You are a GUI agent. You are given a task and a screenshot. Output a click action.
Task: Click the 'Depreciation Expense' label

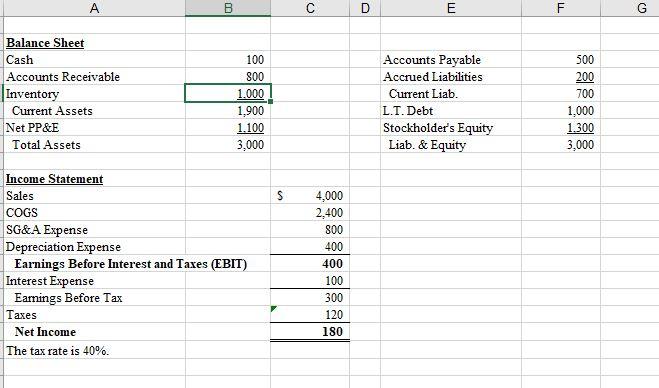(63, 247)
